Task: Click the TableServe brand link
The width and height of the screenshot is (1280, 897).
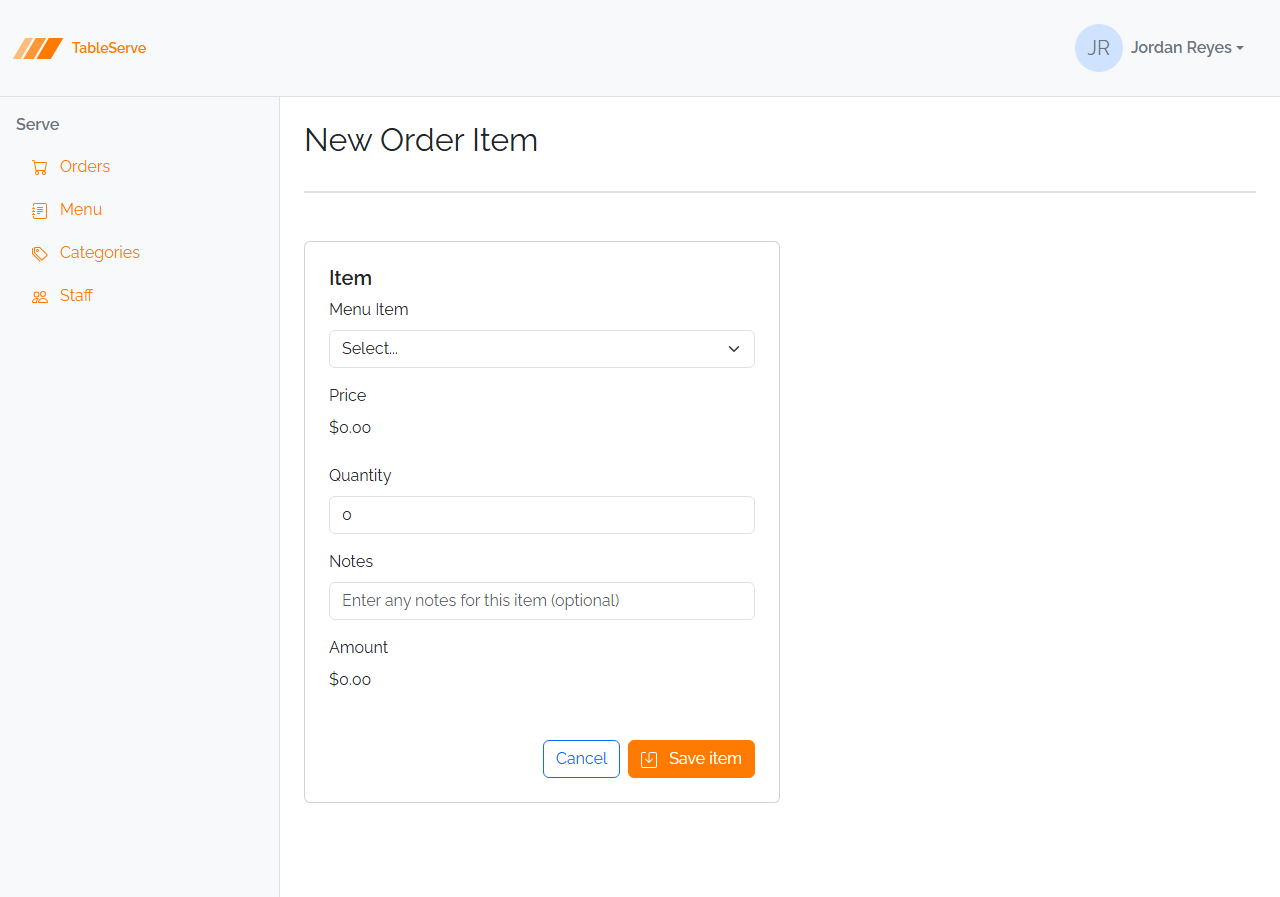Action: (80, 48)
